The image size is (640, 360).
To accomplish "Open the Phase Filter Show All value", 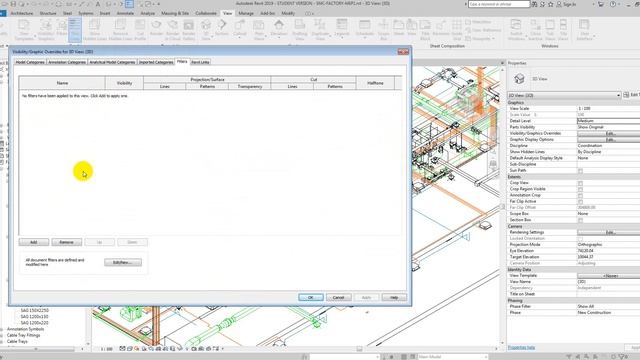I will coord(608,306).
